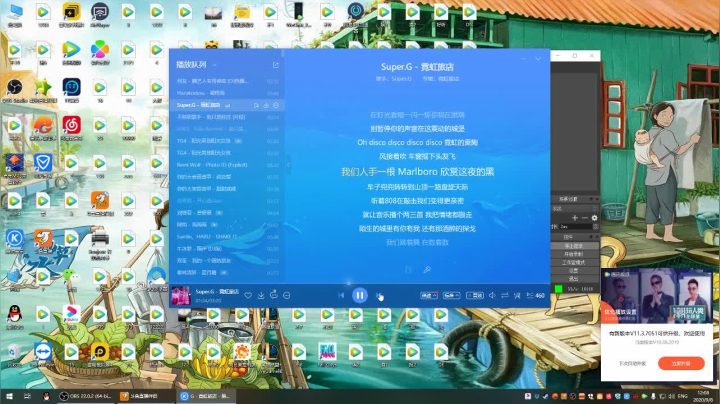Seek using the playback progress bar
720x404 pixels.
tap(360, 284)
